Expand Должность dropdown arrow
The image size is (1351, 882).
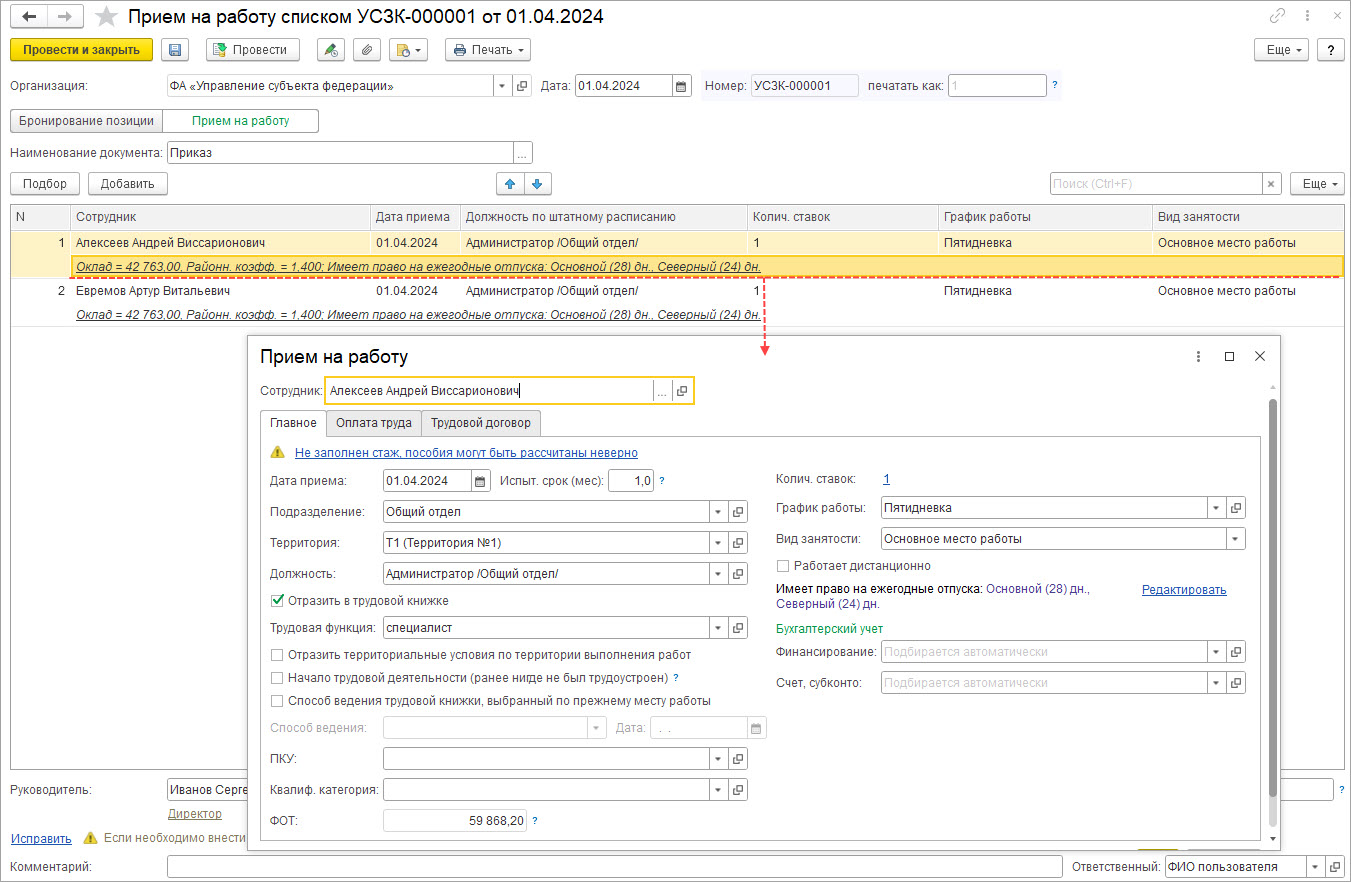point(718,574)
